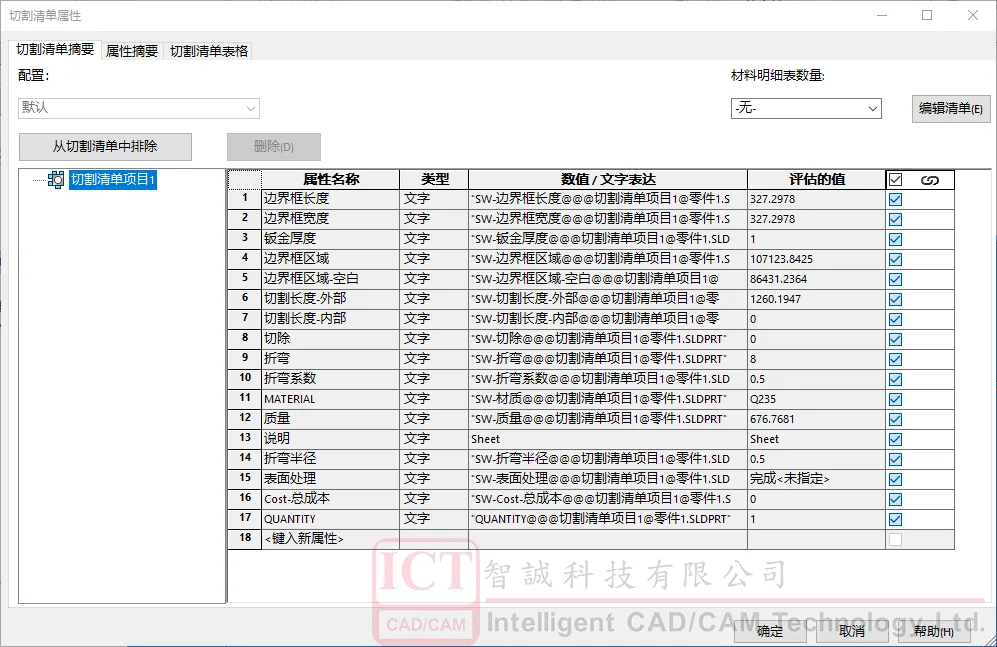Click the link chain icon in header
997x647 pixels.
click(930, 180)
